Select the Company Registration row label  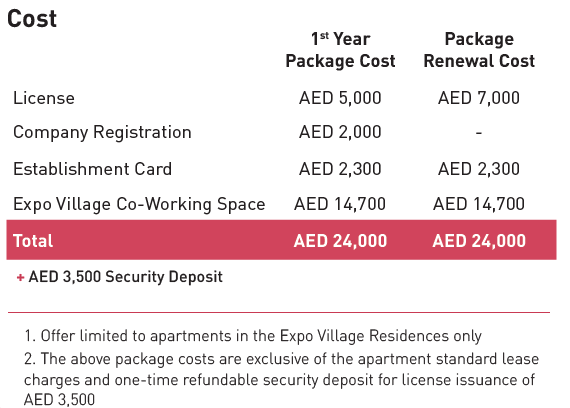coord(102,132)
